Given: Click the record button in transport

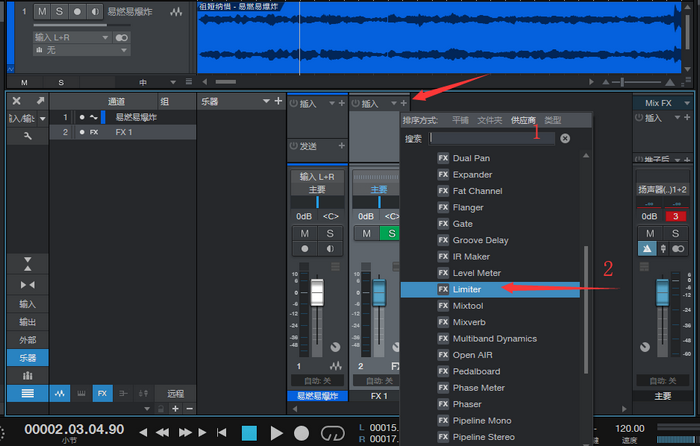Looking at the screenshot, I should (x=302, y=432).
